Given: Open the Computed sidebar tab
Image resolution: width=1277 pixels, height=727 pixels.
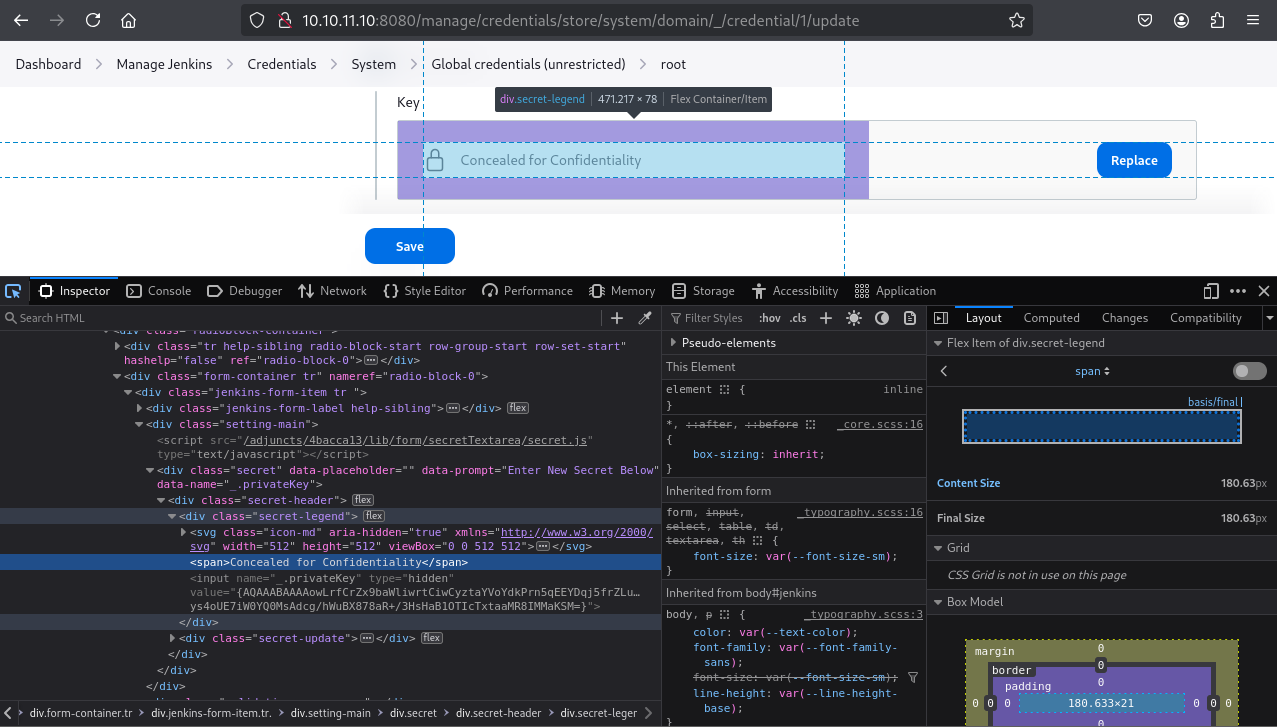Looking at the screenshot, I should (1051, 318).
